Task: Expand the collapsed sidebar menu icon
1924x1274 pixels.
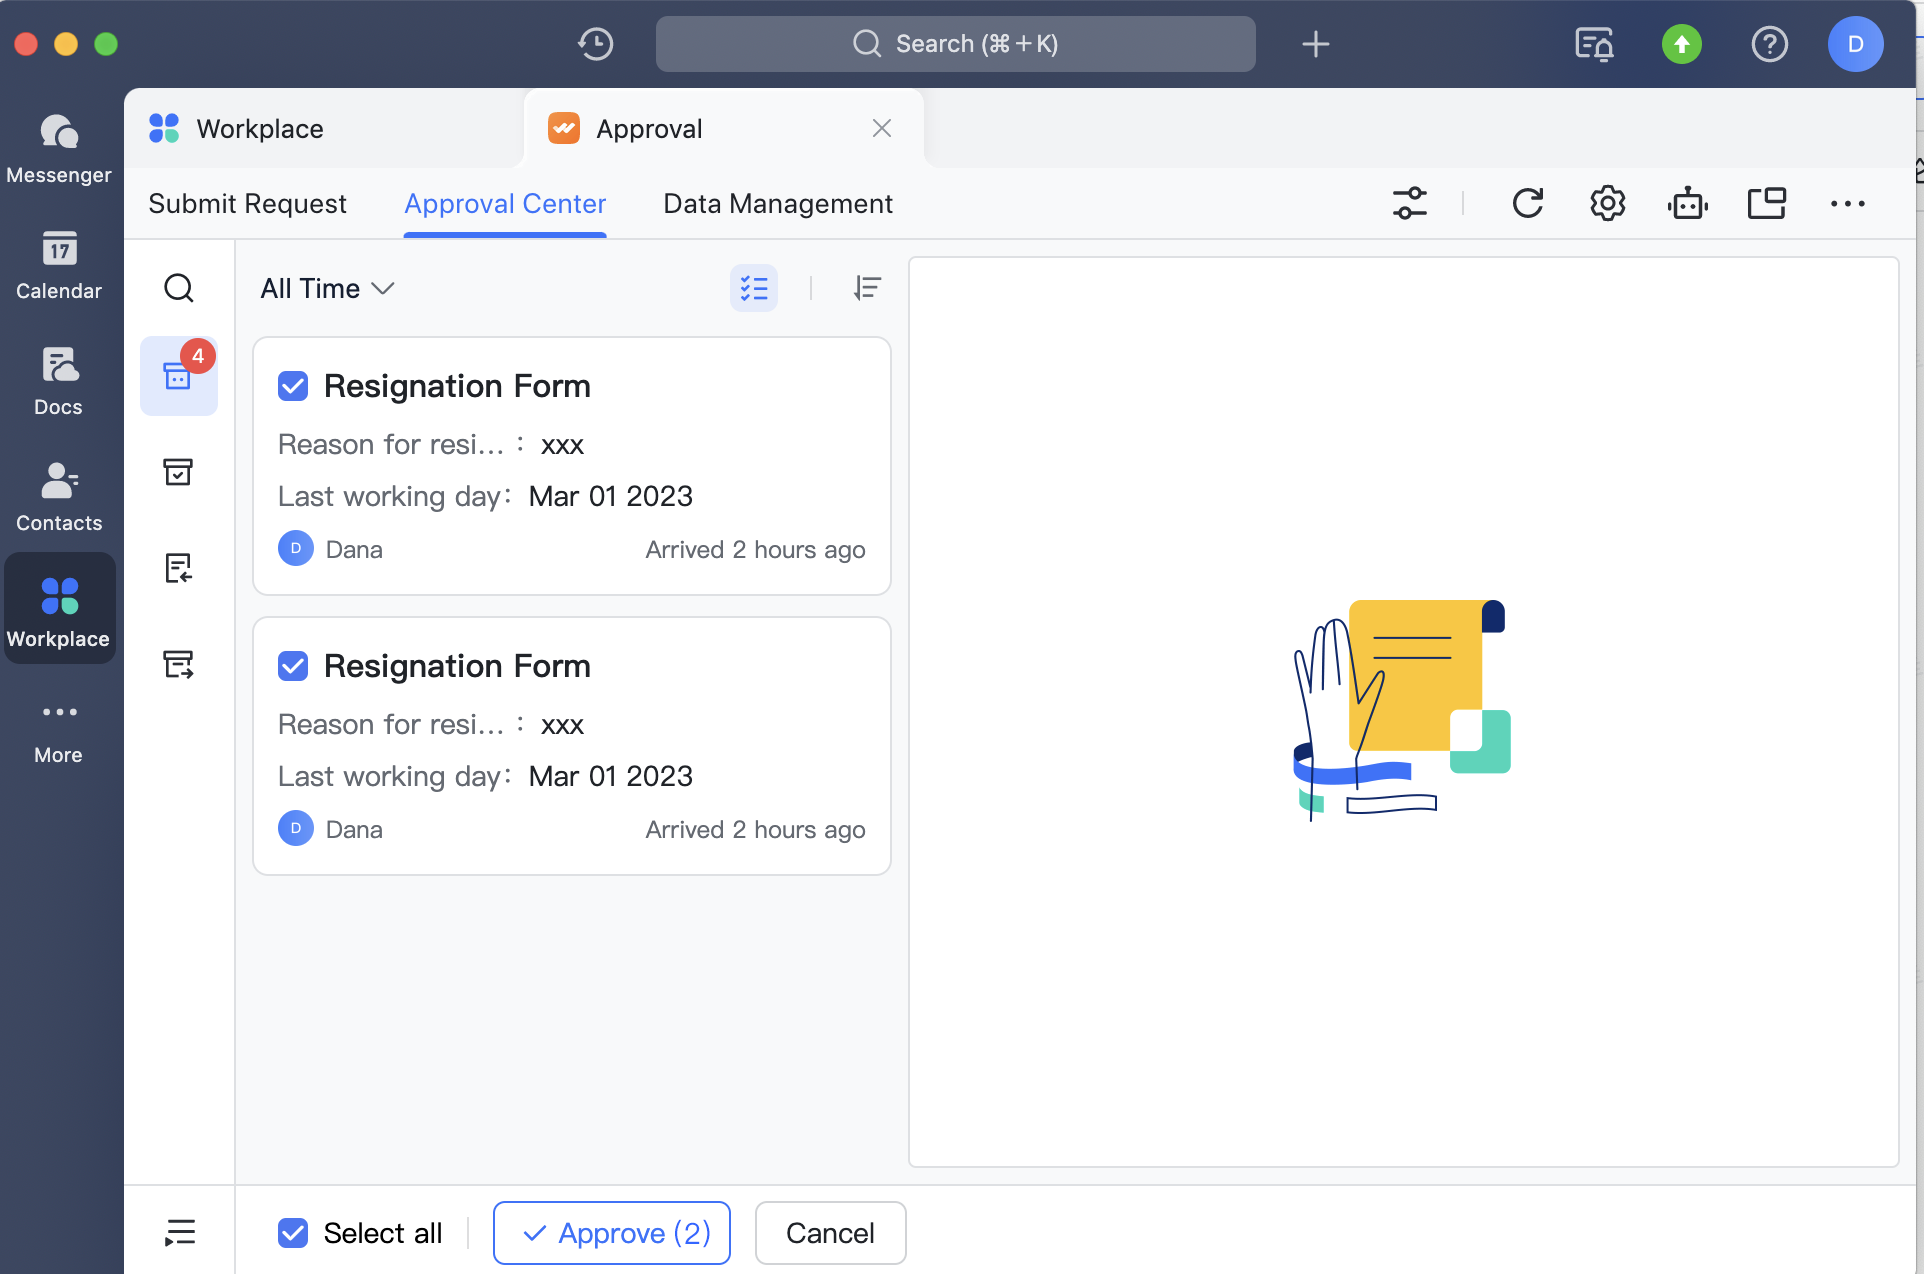Action: click(180, 1232)
